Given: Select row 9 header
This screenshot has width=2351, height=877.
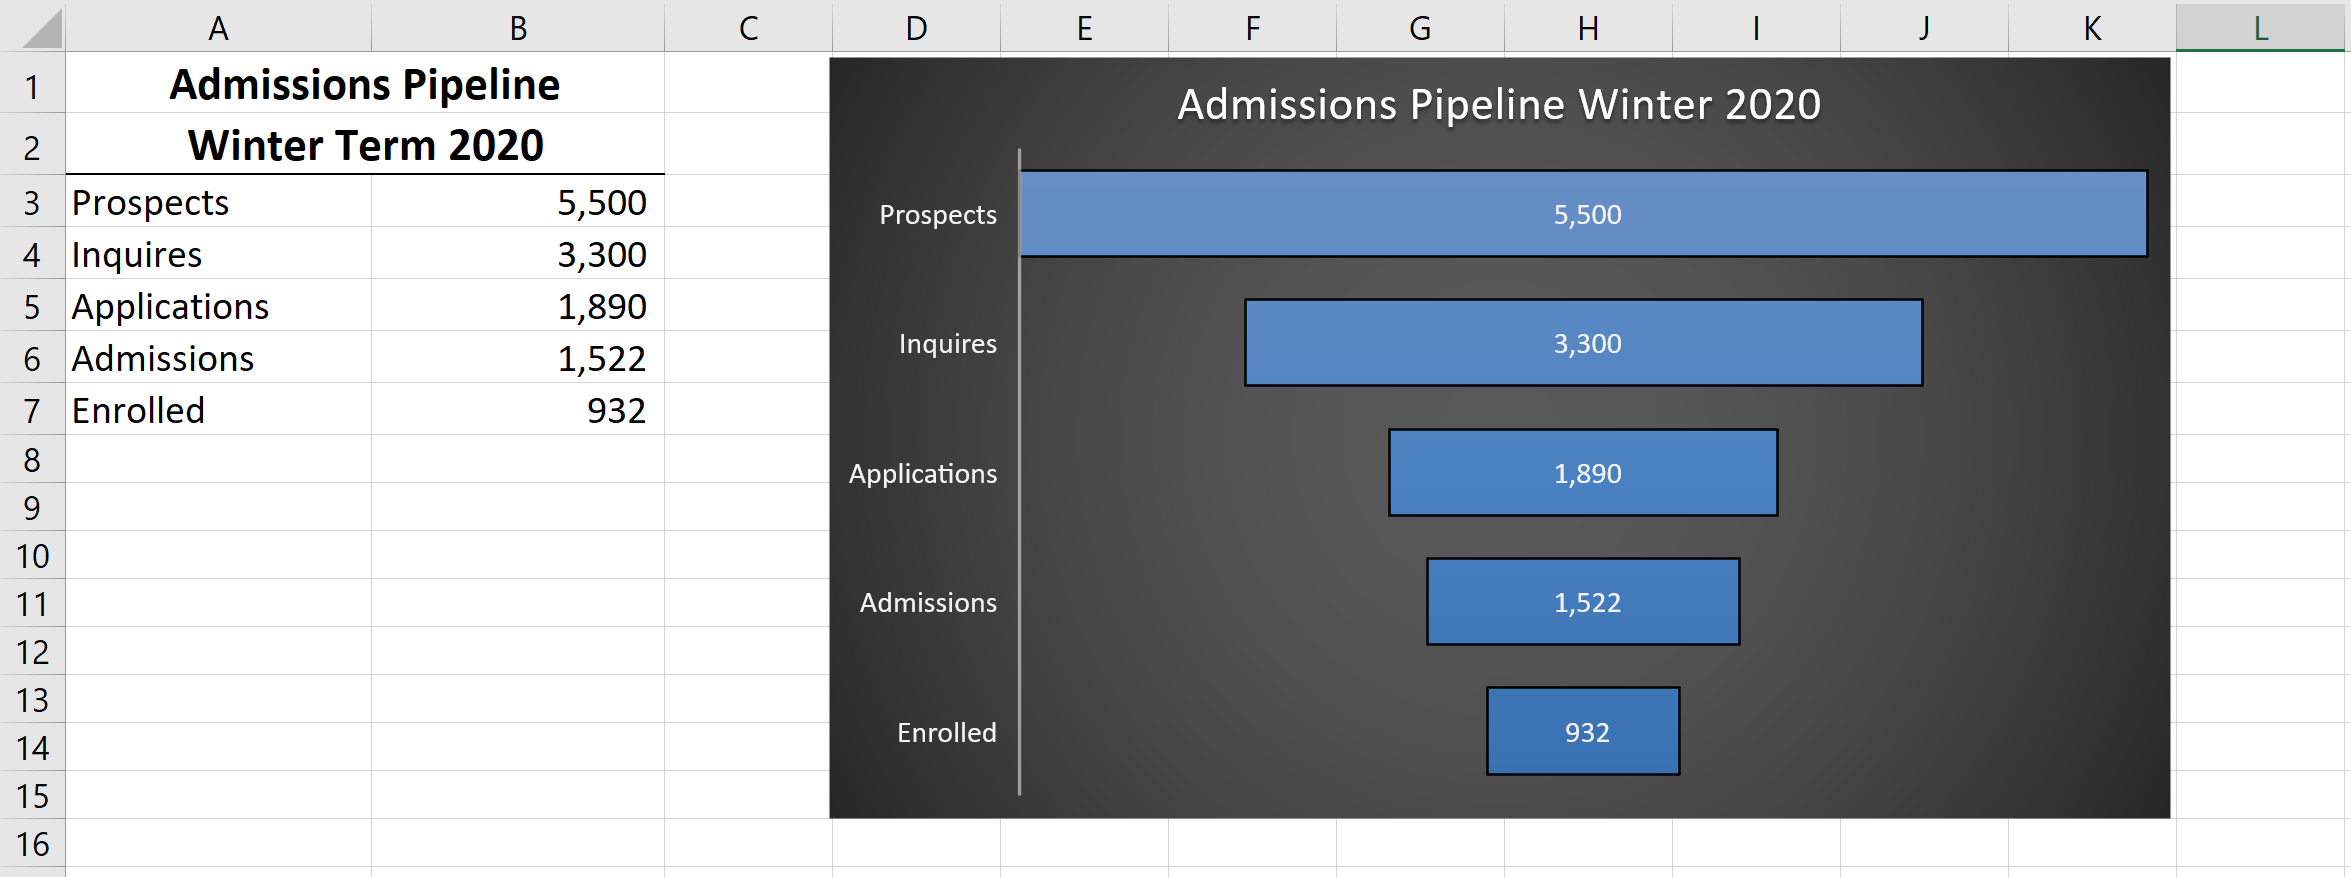Looking at the screenshot, I should click(x=32, y=508).
